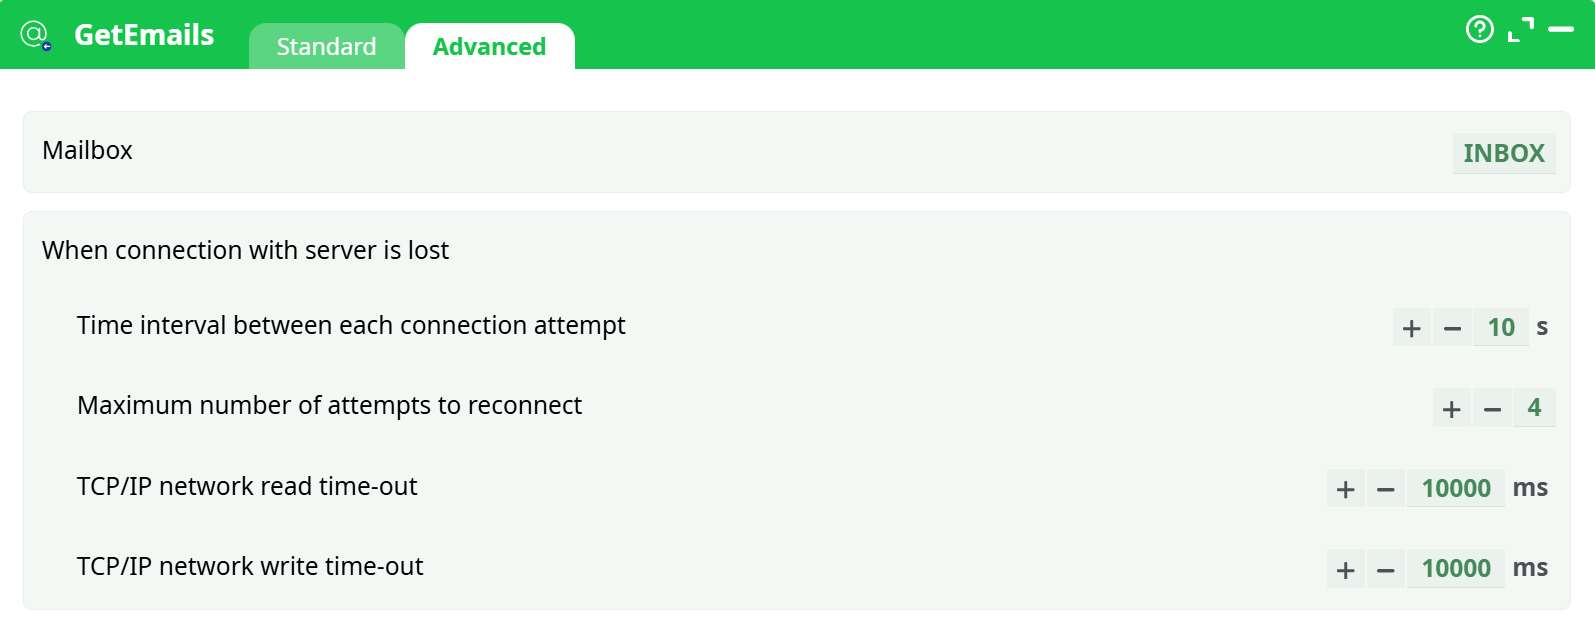
Task: Increase maximum number of attempts to reconnect
Action: tap(1452, 407)
